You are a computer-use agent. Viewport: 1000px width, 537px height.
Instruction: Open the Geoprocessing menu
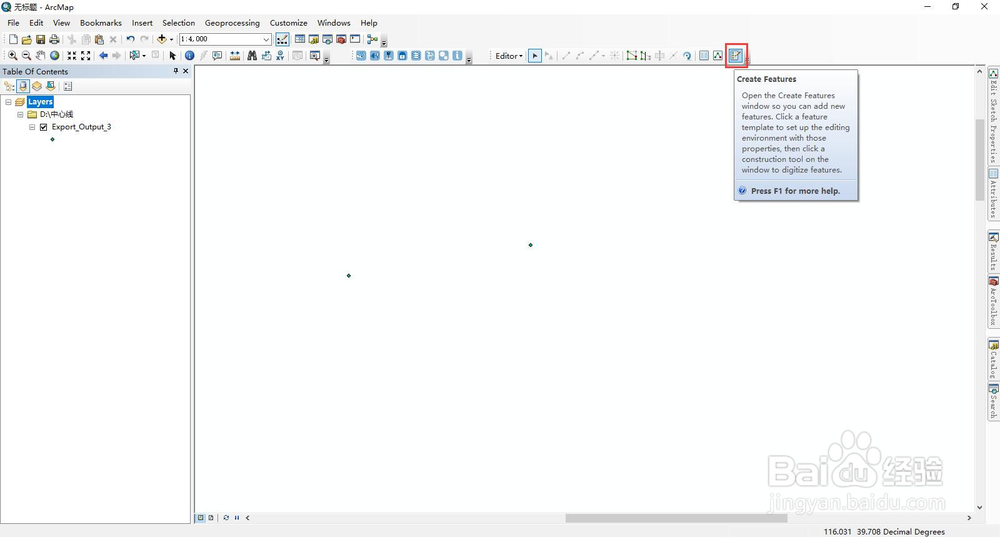click(232, 23)
